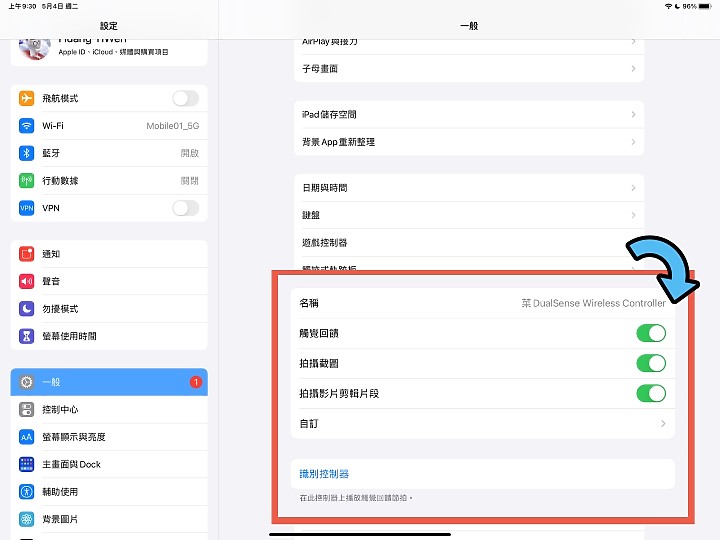Tap the General gear icon (一般)
The image size is (720, 540).
[x=27, y=382]
